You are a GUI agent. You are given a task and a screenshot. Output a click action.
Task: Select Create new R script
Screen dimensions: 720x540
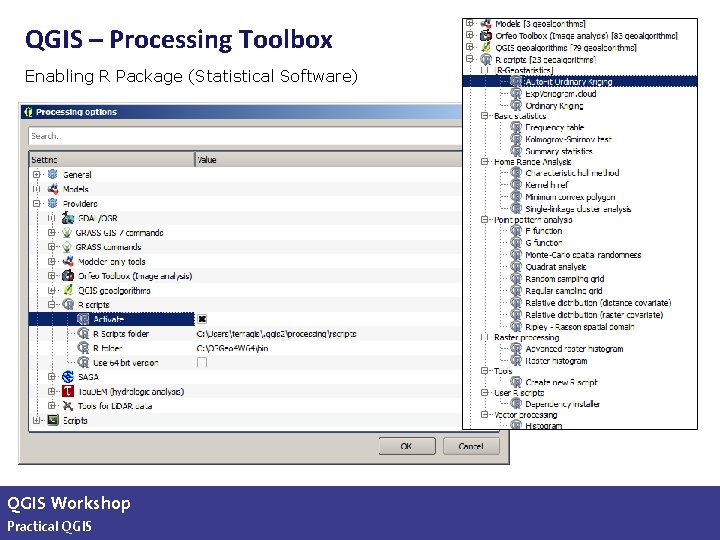click(561, 382)
